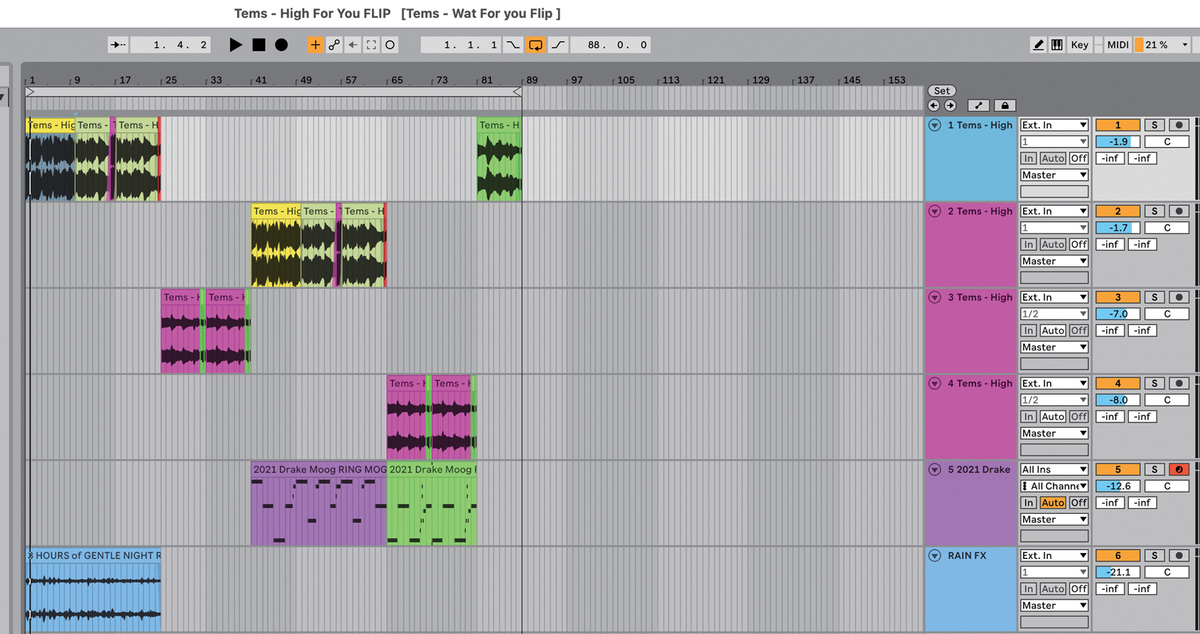
Task: Collapse track 3 Tems - High
Action: (935, 297)
